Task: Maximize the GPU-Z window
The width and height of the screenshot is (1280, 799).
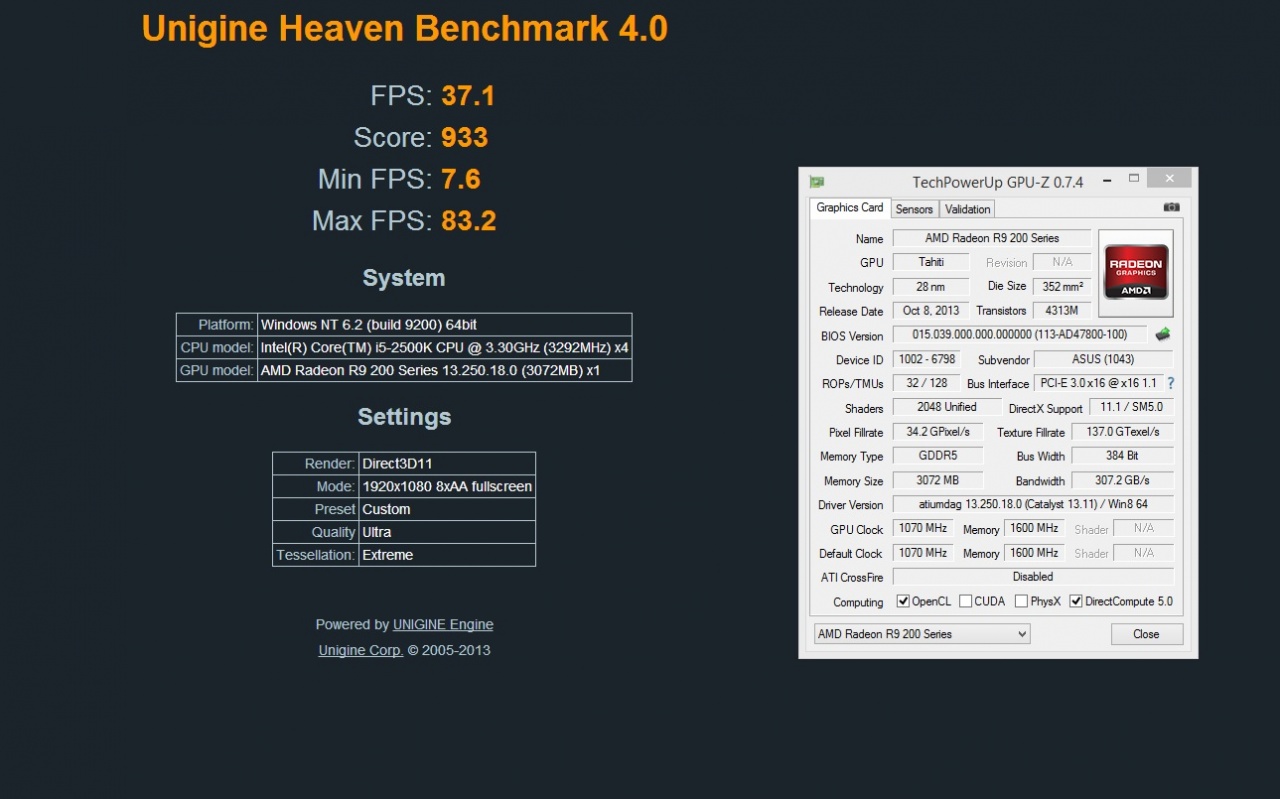Action: pyautogui.click(x=1134, y=179)
